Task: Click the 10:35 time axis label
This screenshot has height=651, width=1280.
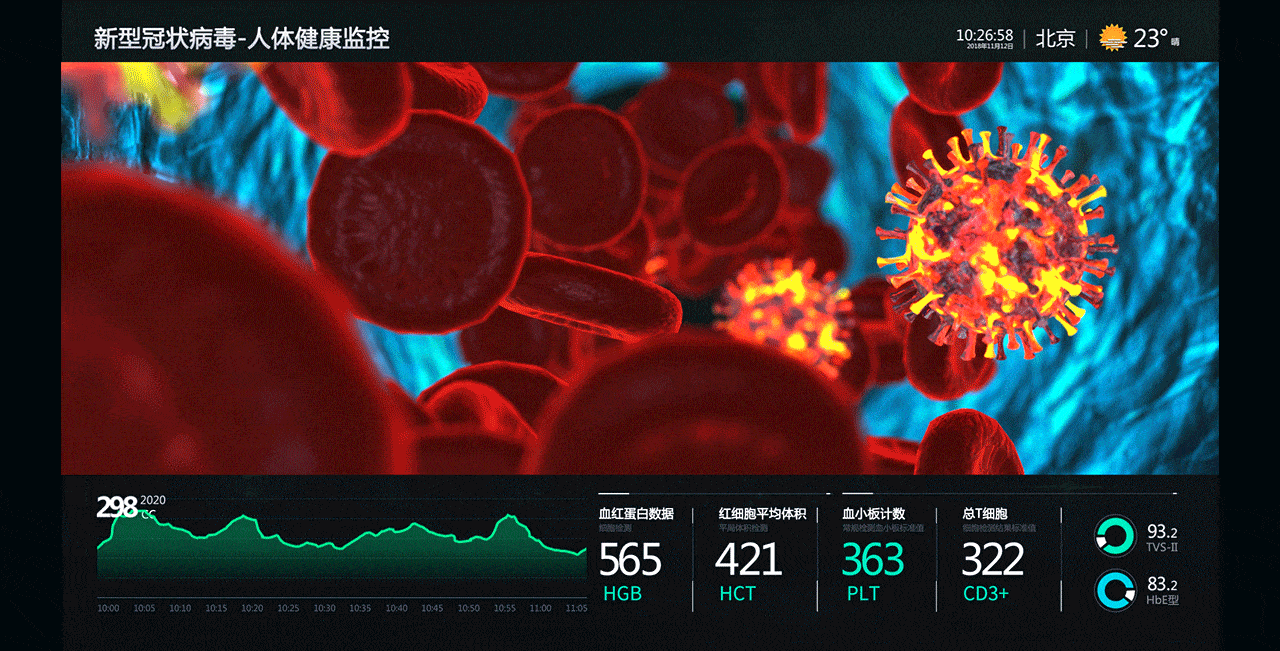Action: [x=360, y=608]
